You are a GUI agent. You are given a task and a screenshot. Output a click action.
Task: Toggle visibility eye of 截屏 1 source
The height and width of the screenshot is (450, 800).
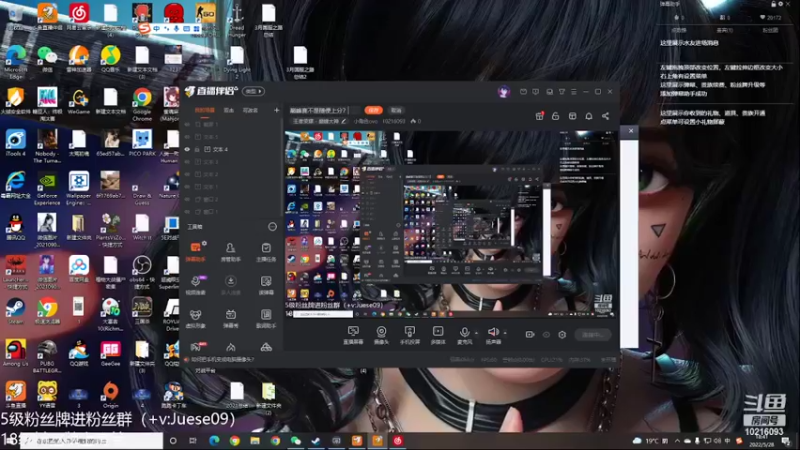(187, 124)
